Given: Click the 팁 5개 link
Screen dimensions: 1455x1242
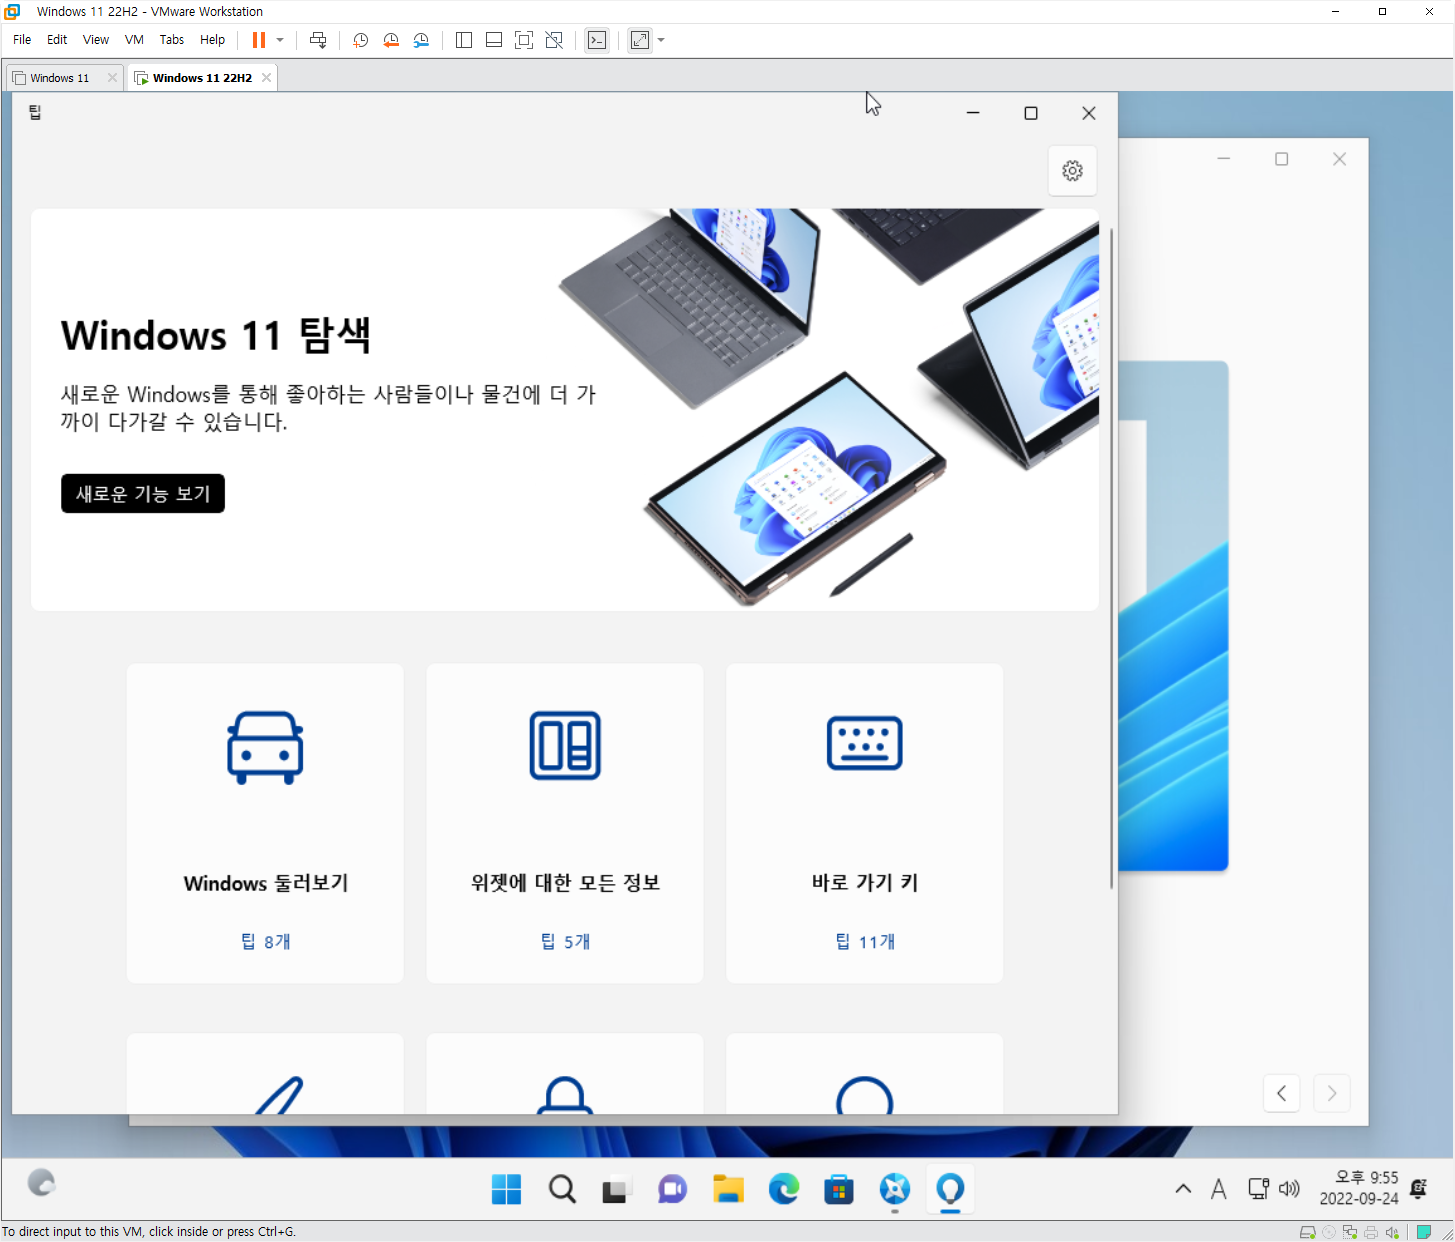Looking at the screenshot, I should tap(566, 942).
